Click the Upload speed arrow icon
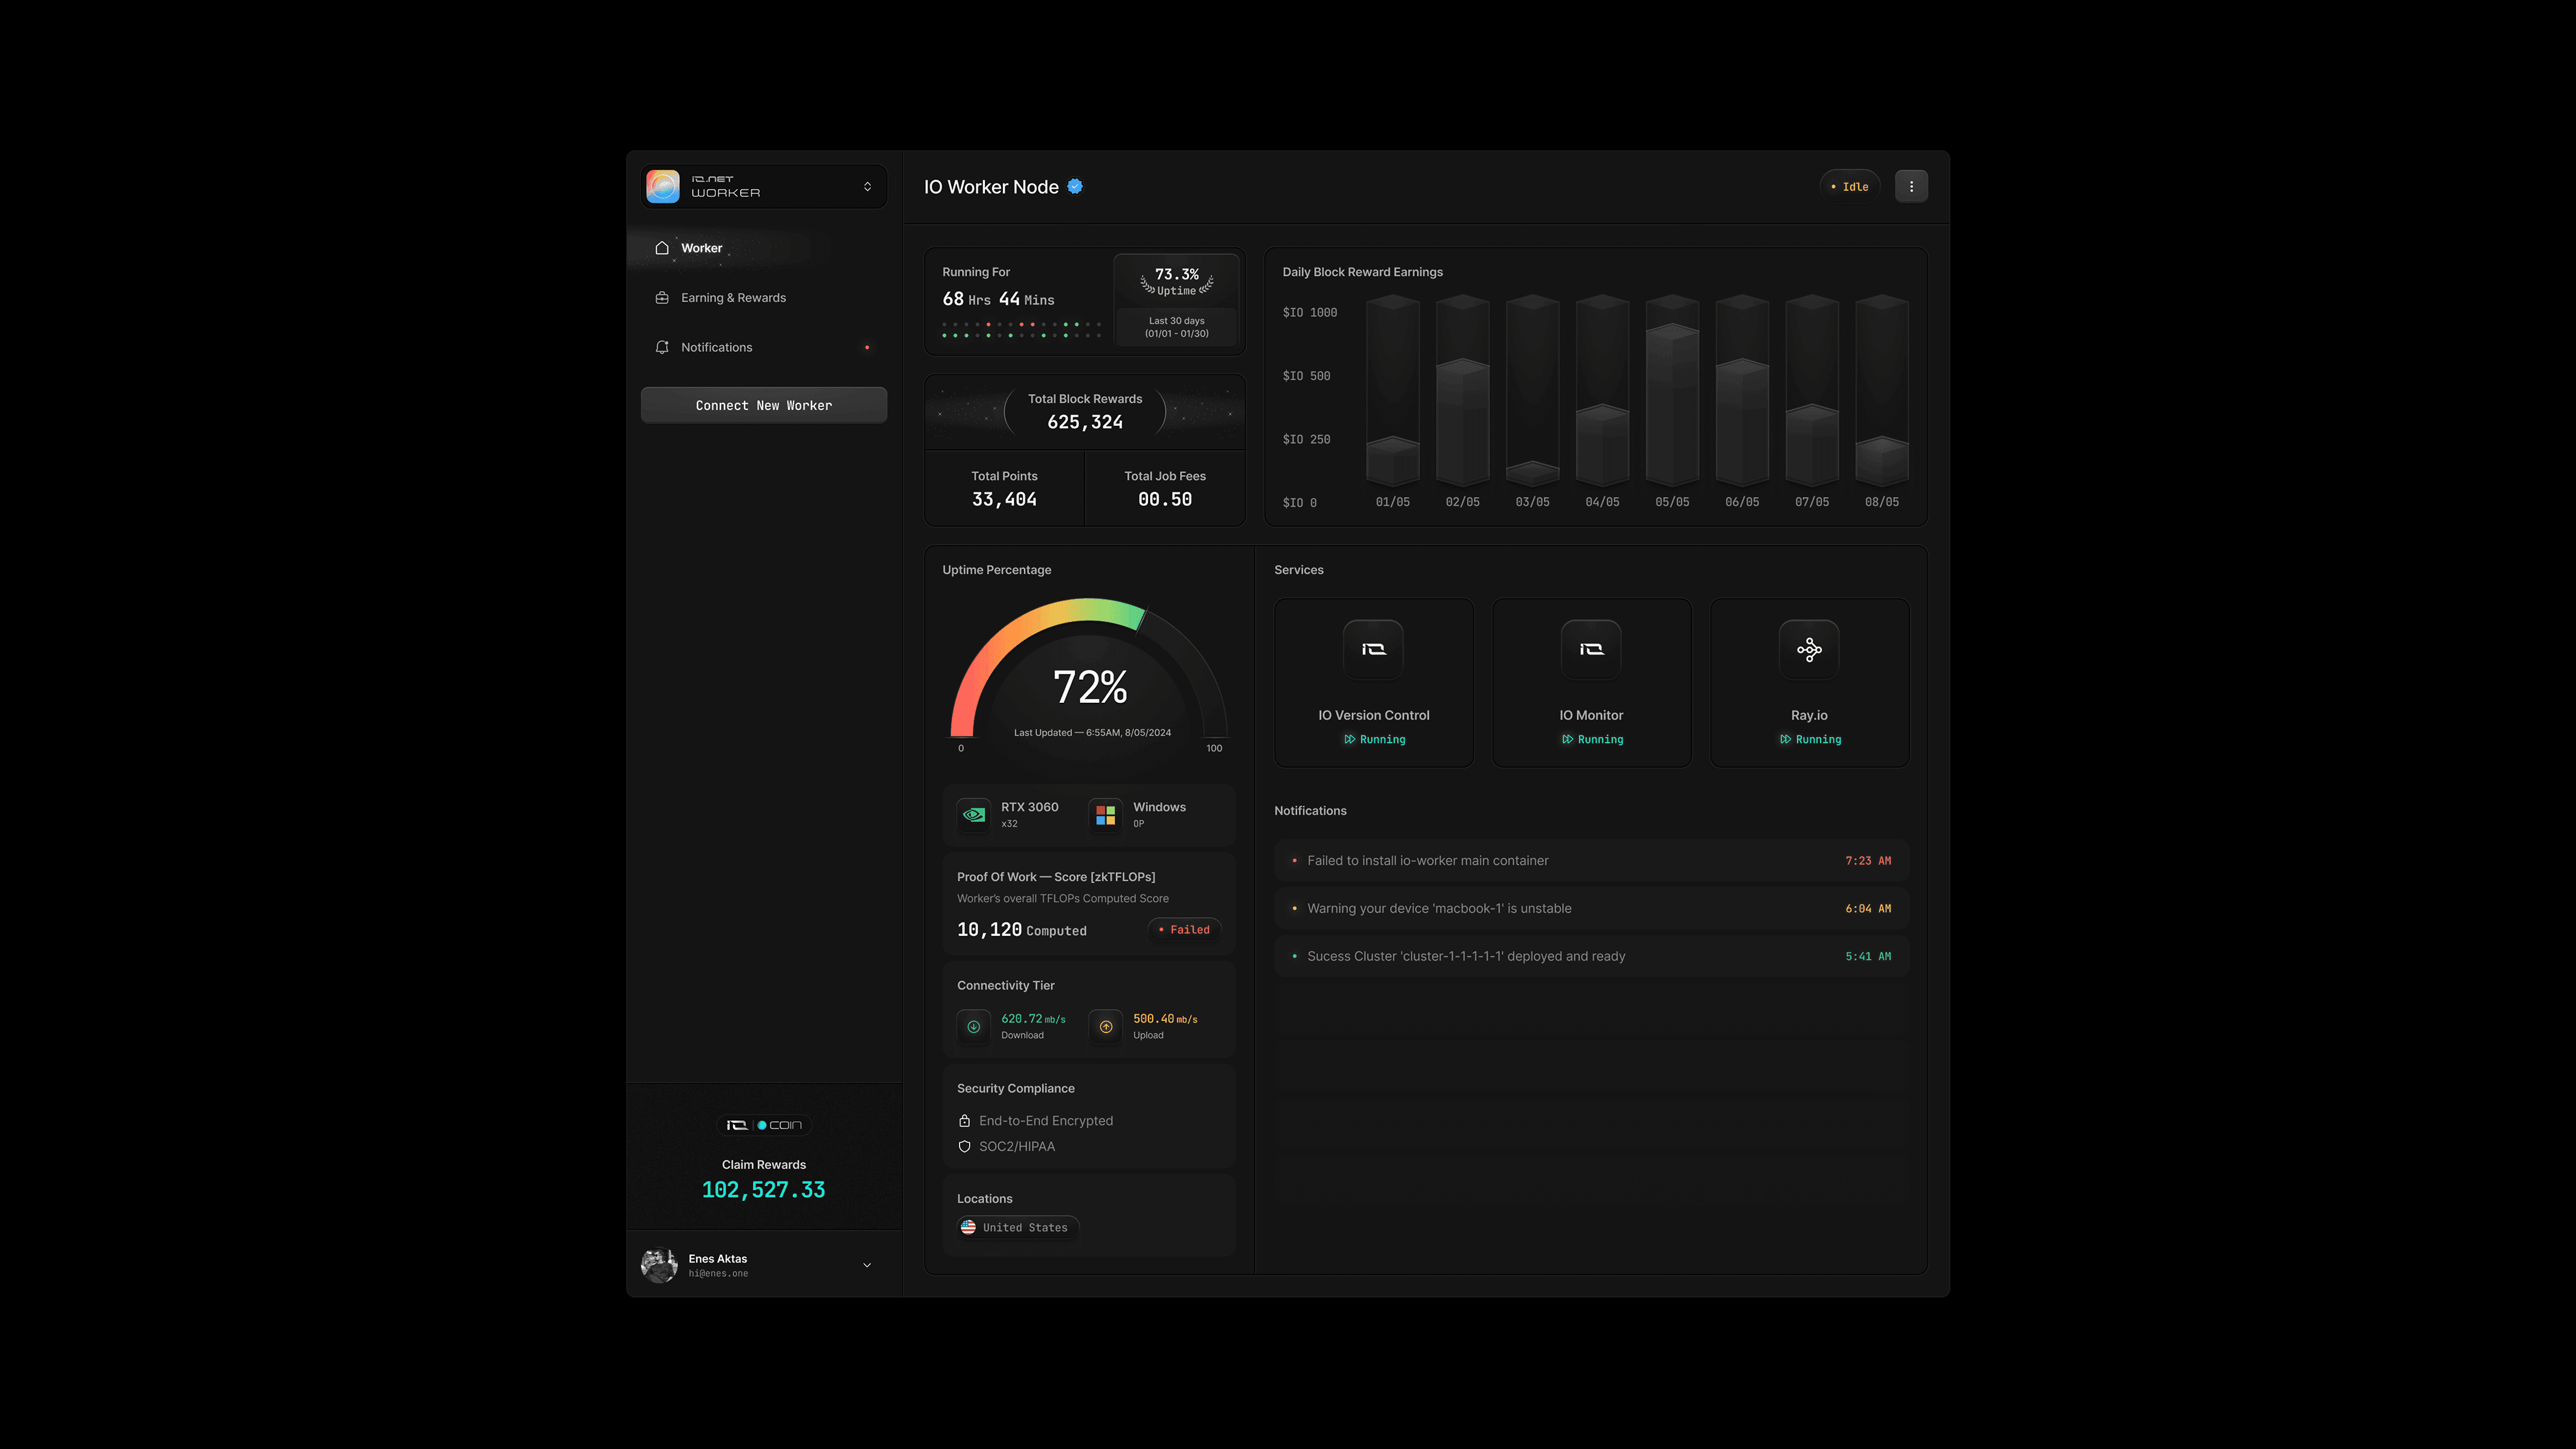Viewport: 2576px width, 1449px height. [1105, 1026]
